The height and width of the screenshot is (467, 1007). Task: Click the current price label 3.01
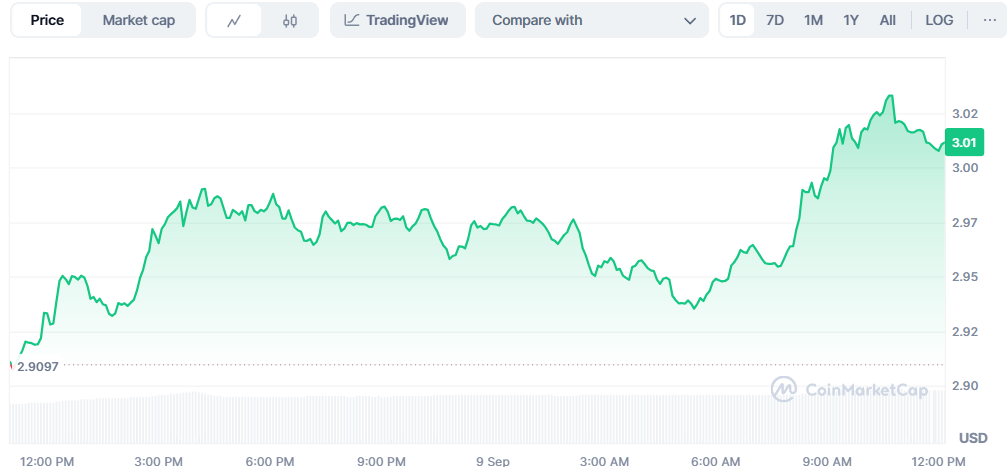965,143
